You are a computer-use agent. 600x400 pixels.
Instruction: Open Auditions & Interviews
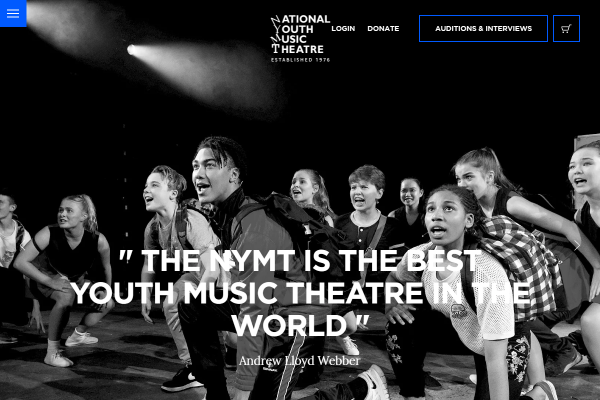483,29
